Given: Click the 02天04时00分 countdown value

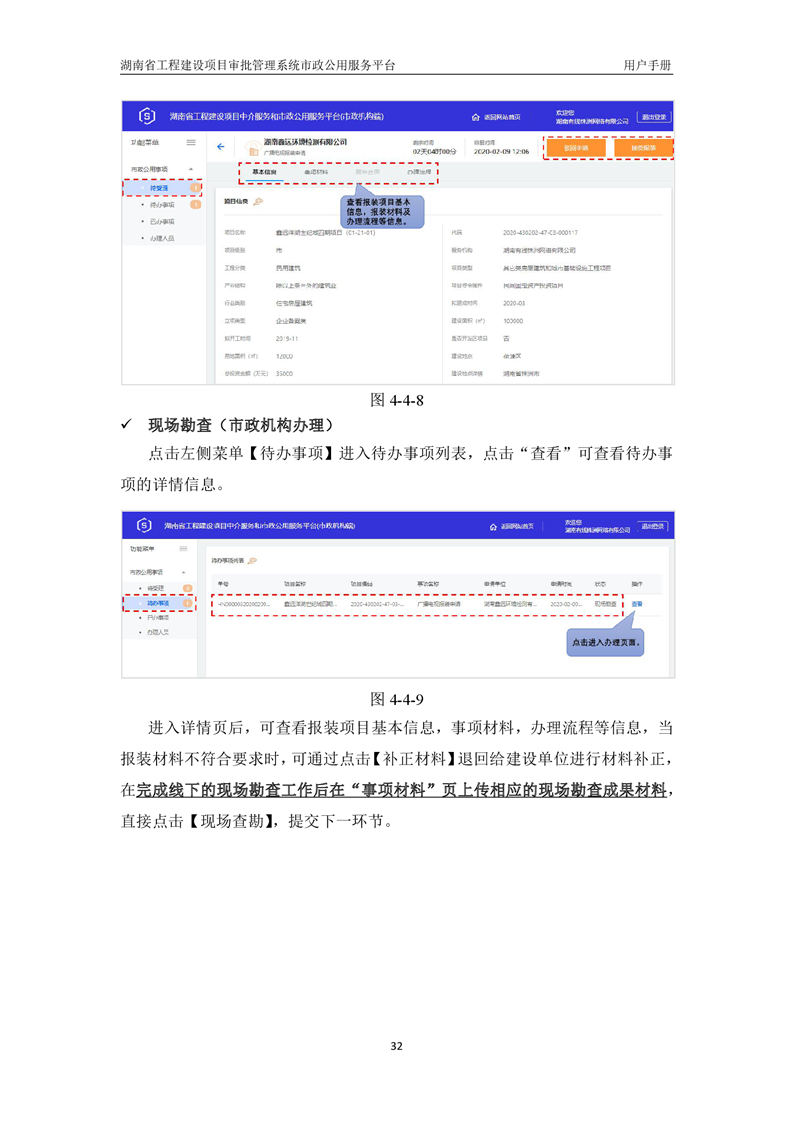Looking at the screenshot, I should [434, 152].
